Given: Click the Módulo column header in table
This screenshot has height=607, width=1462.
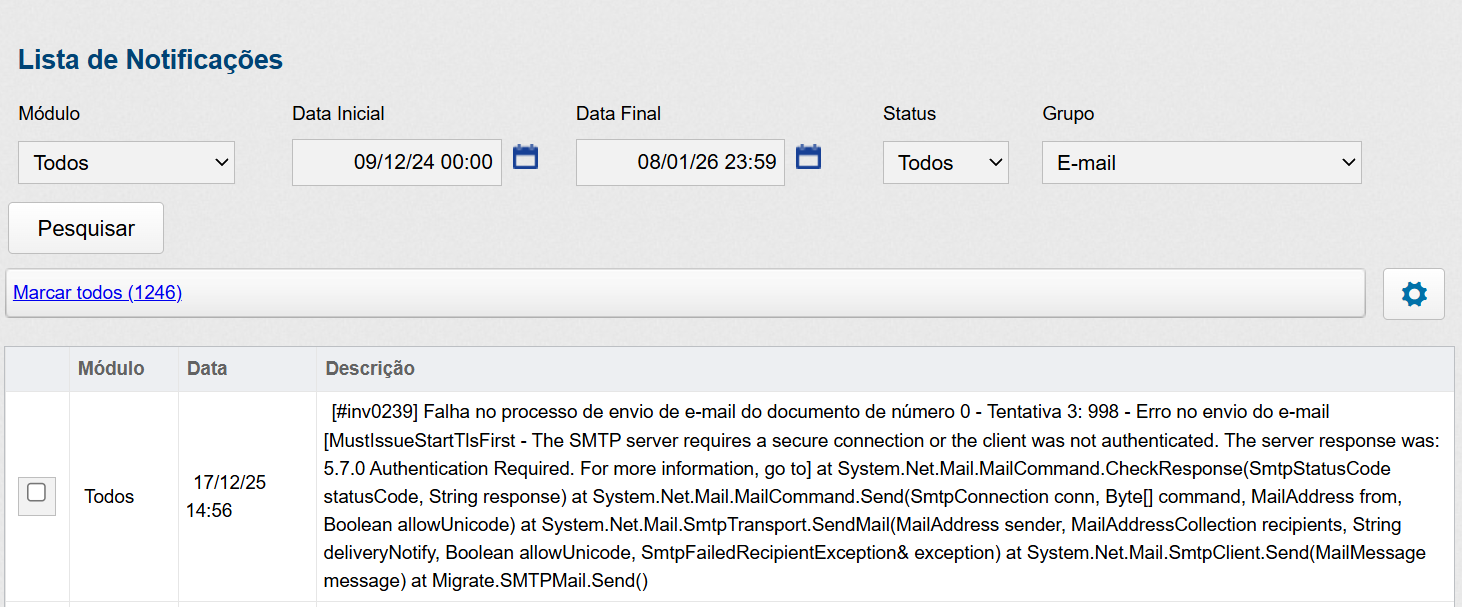Looking at the screenshot, I should pyautogui.click(x=111, y=369).
